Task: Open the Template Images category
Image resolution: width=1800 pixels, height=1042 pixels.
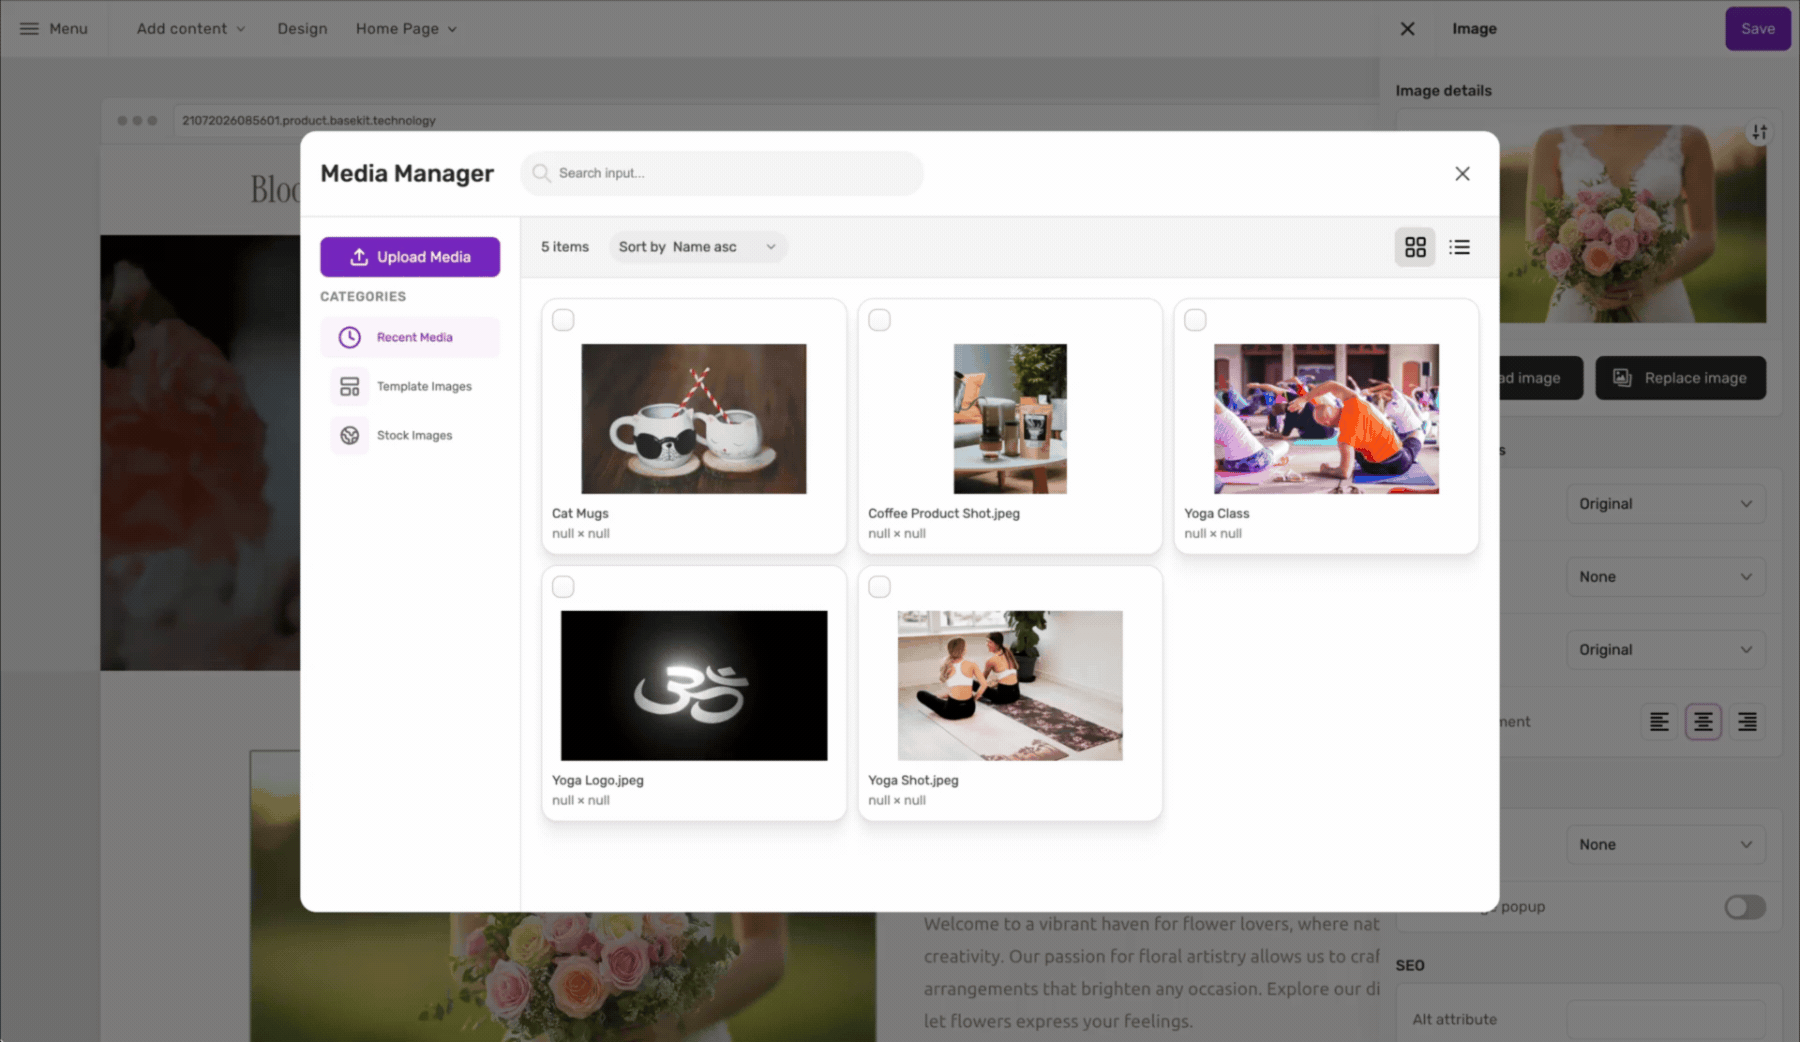Action: [x=410, y=386]
